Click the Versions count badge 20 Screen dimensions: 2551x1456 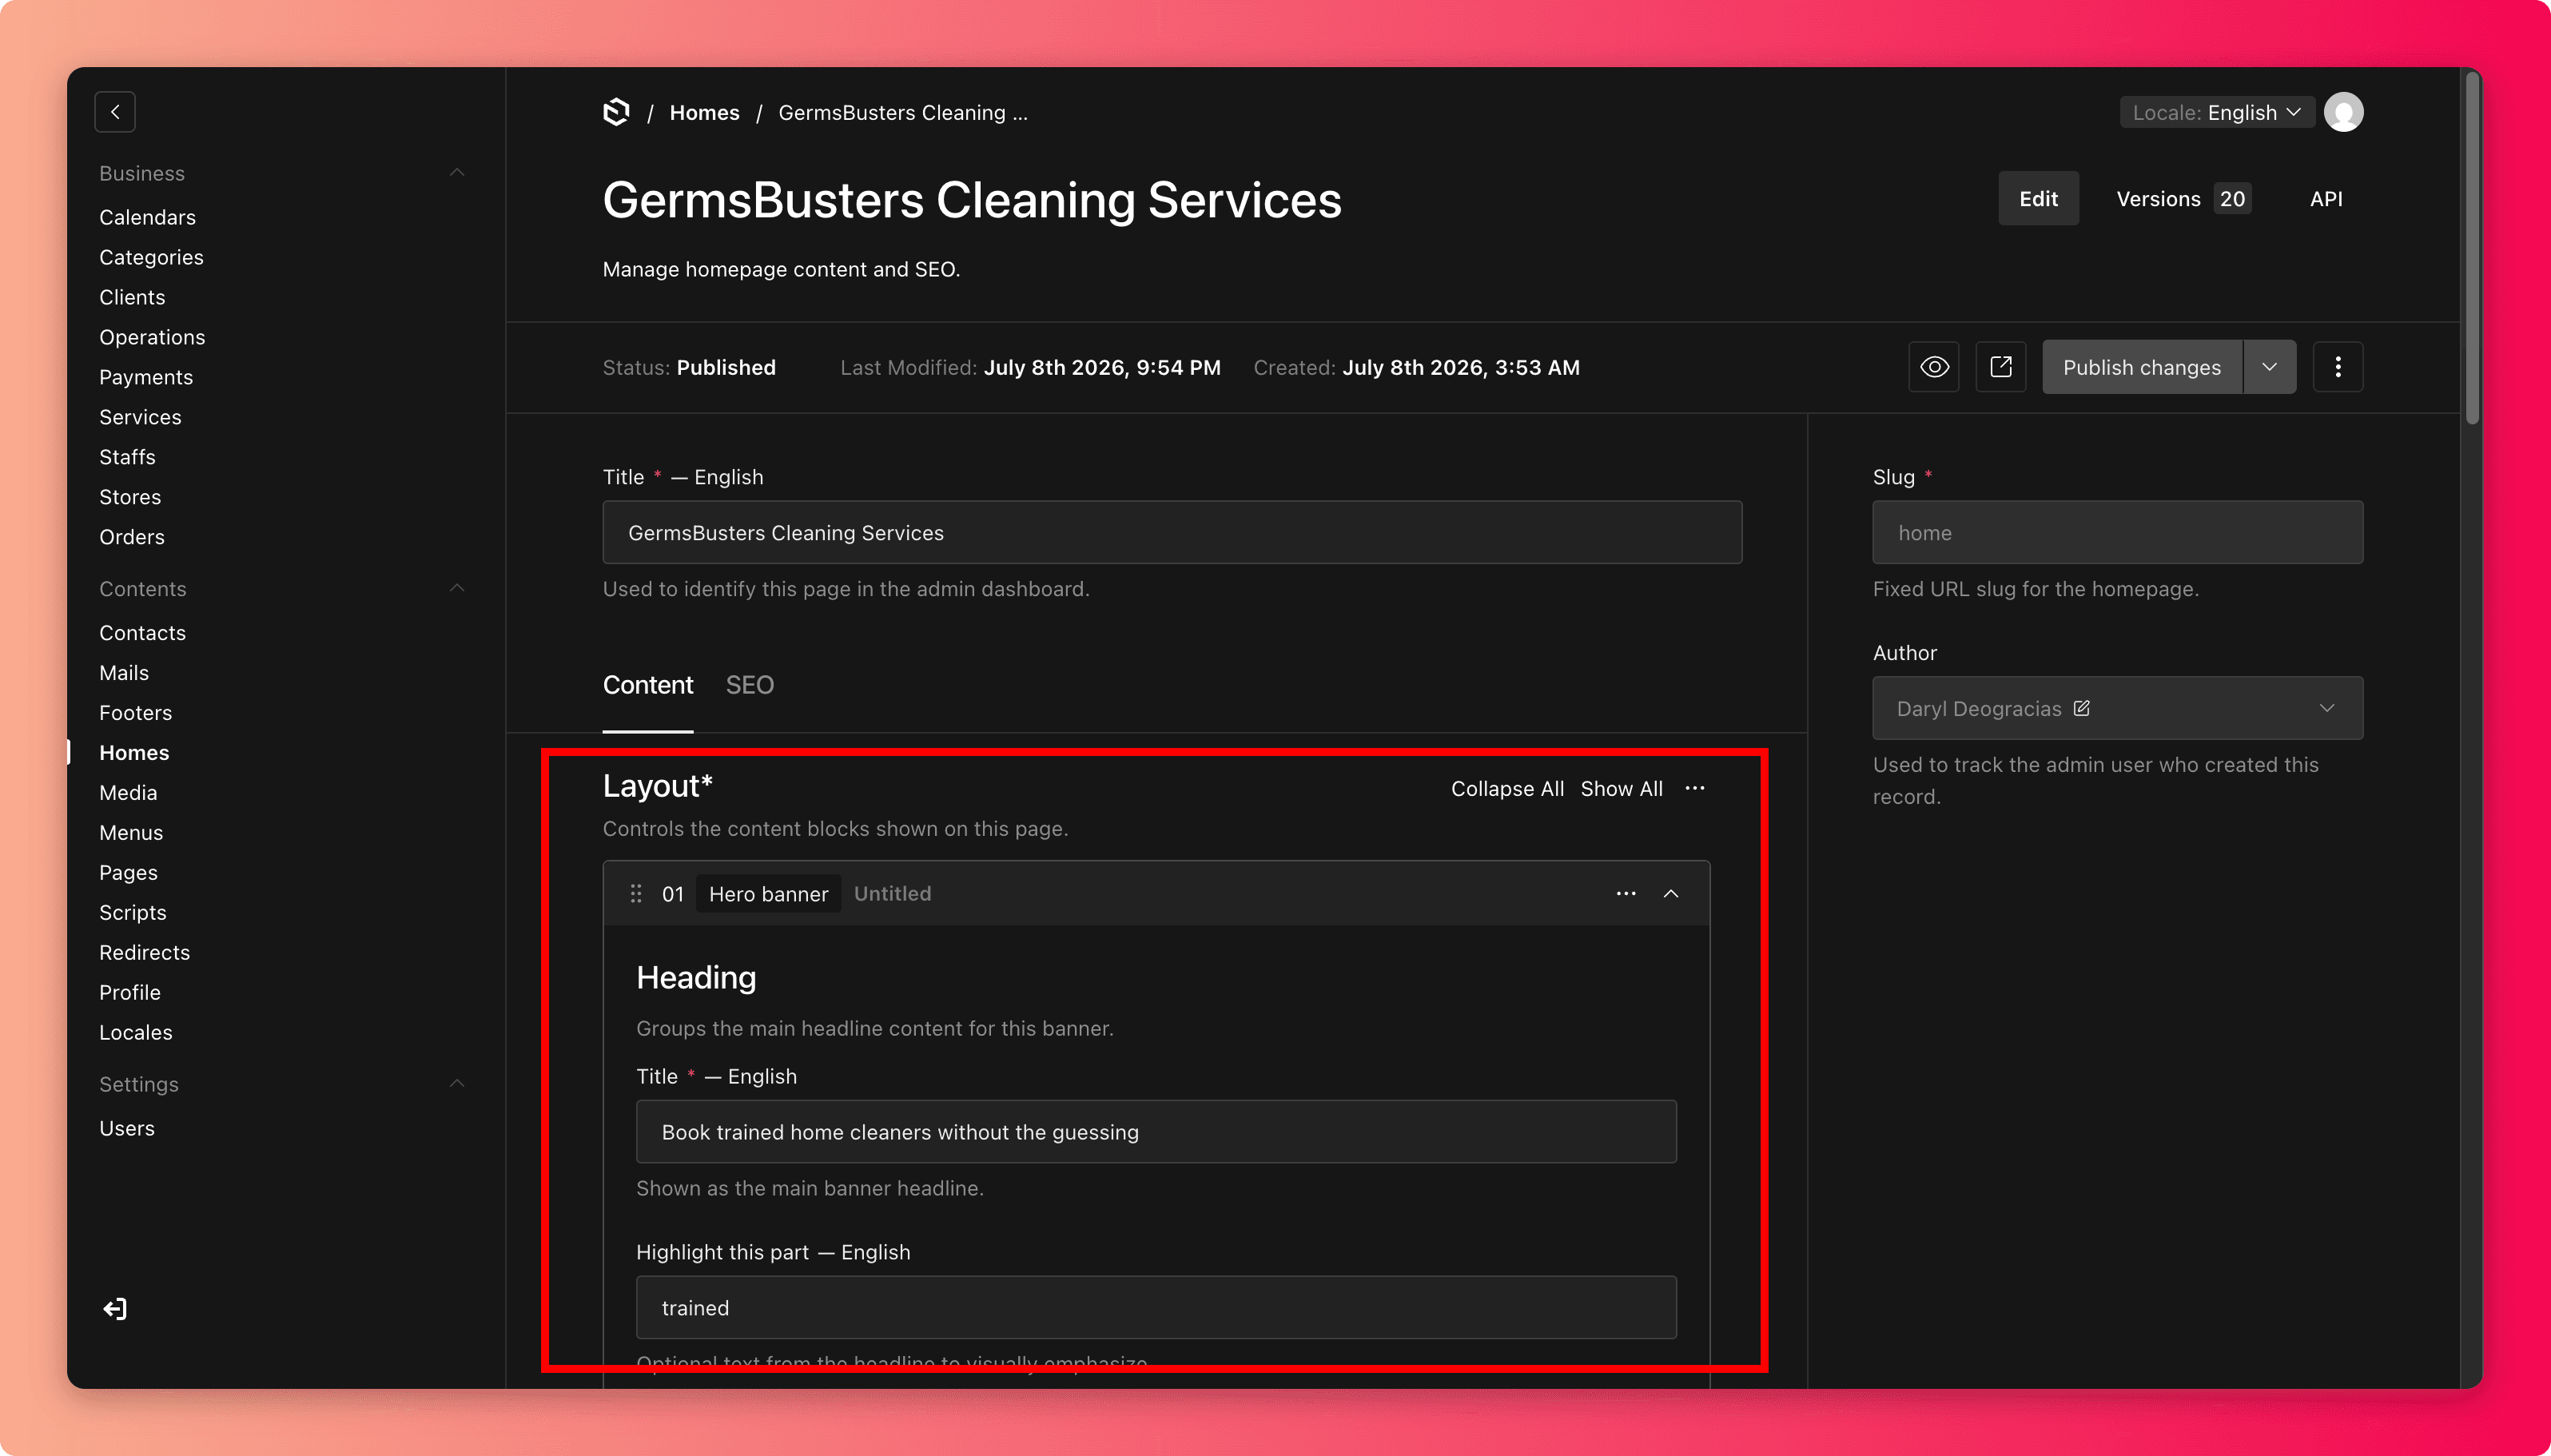point(2232,198)
